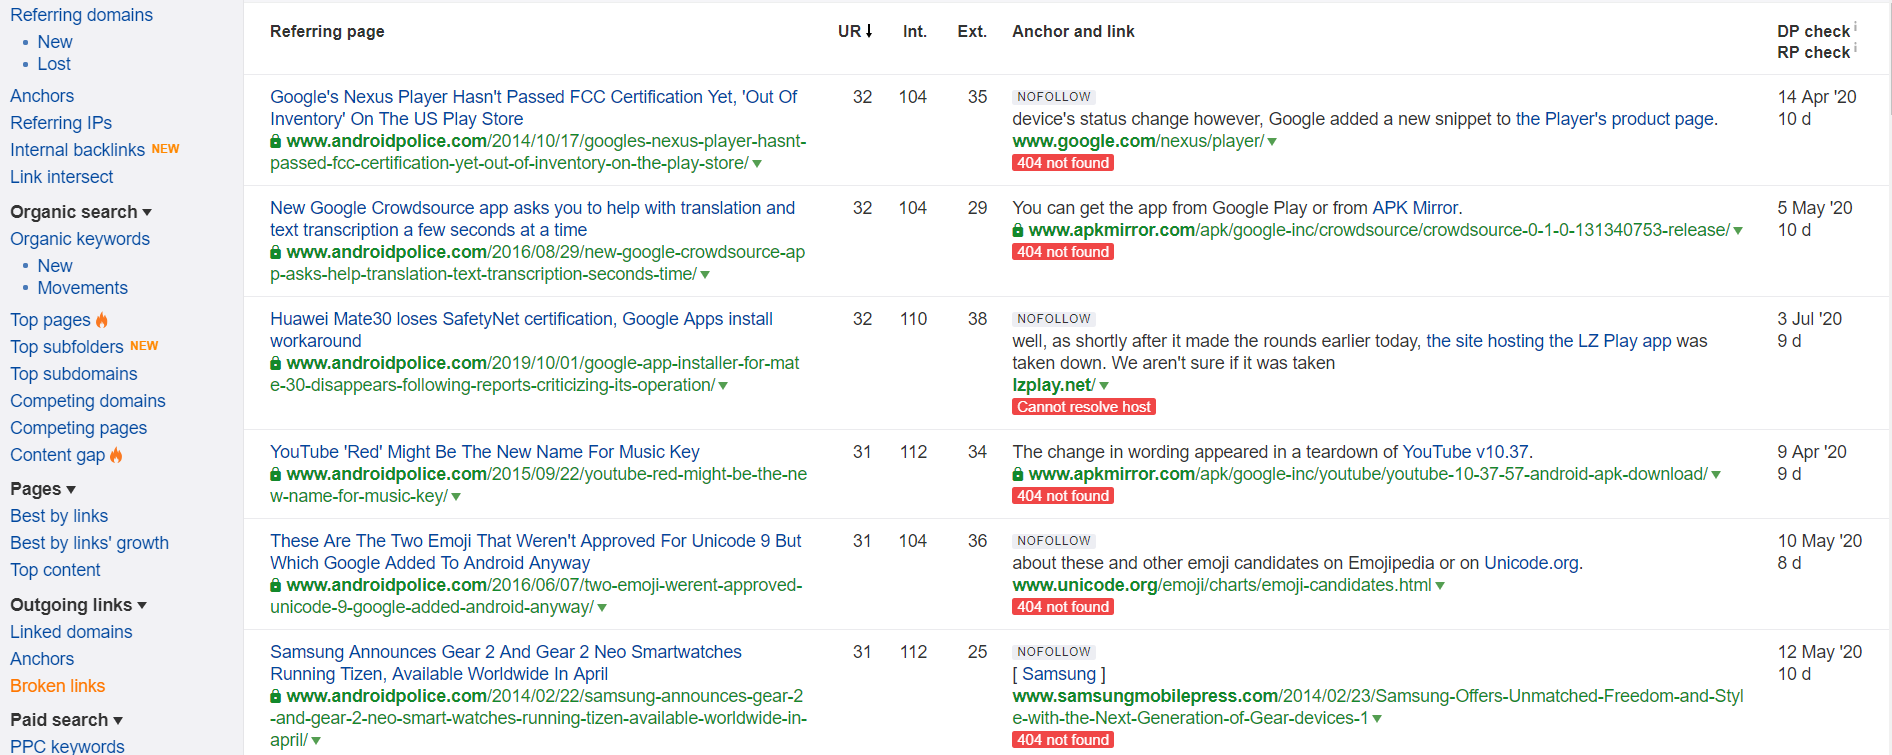Click the 'APK Mirror' anchor link

point(1415,208)
